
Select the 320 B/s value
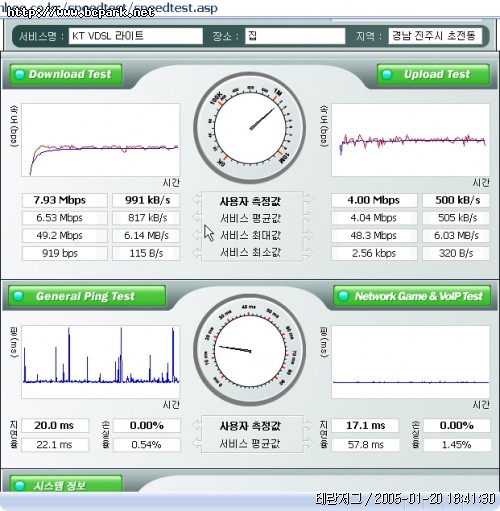456,253
